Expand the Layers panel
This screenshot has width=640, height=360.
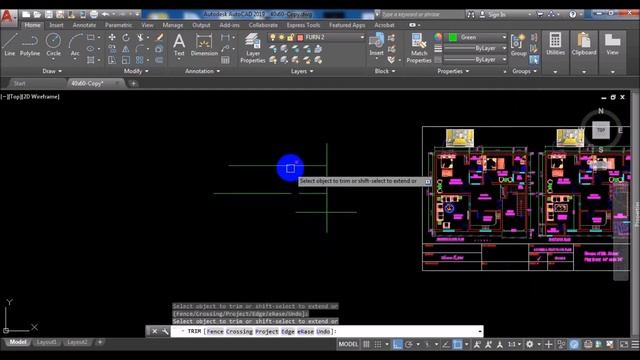tap(302, 71)
